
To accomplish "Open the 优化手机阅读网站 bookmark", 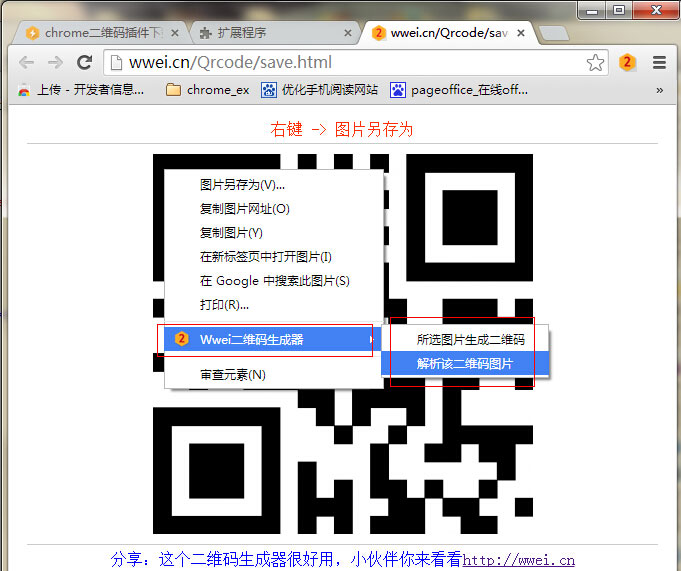I will [x=319, y=90].
